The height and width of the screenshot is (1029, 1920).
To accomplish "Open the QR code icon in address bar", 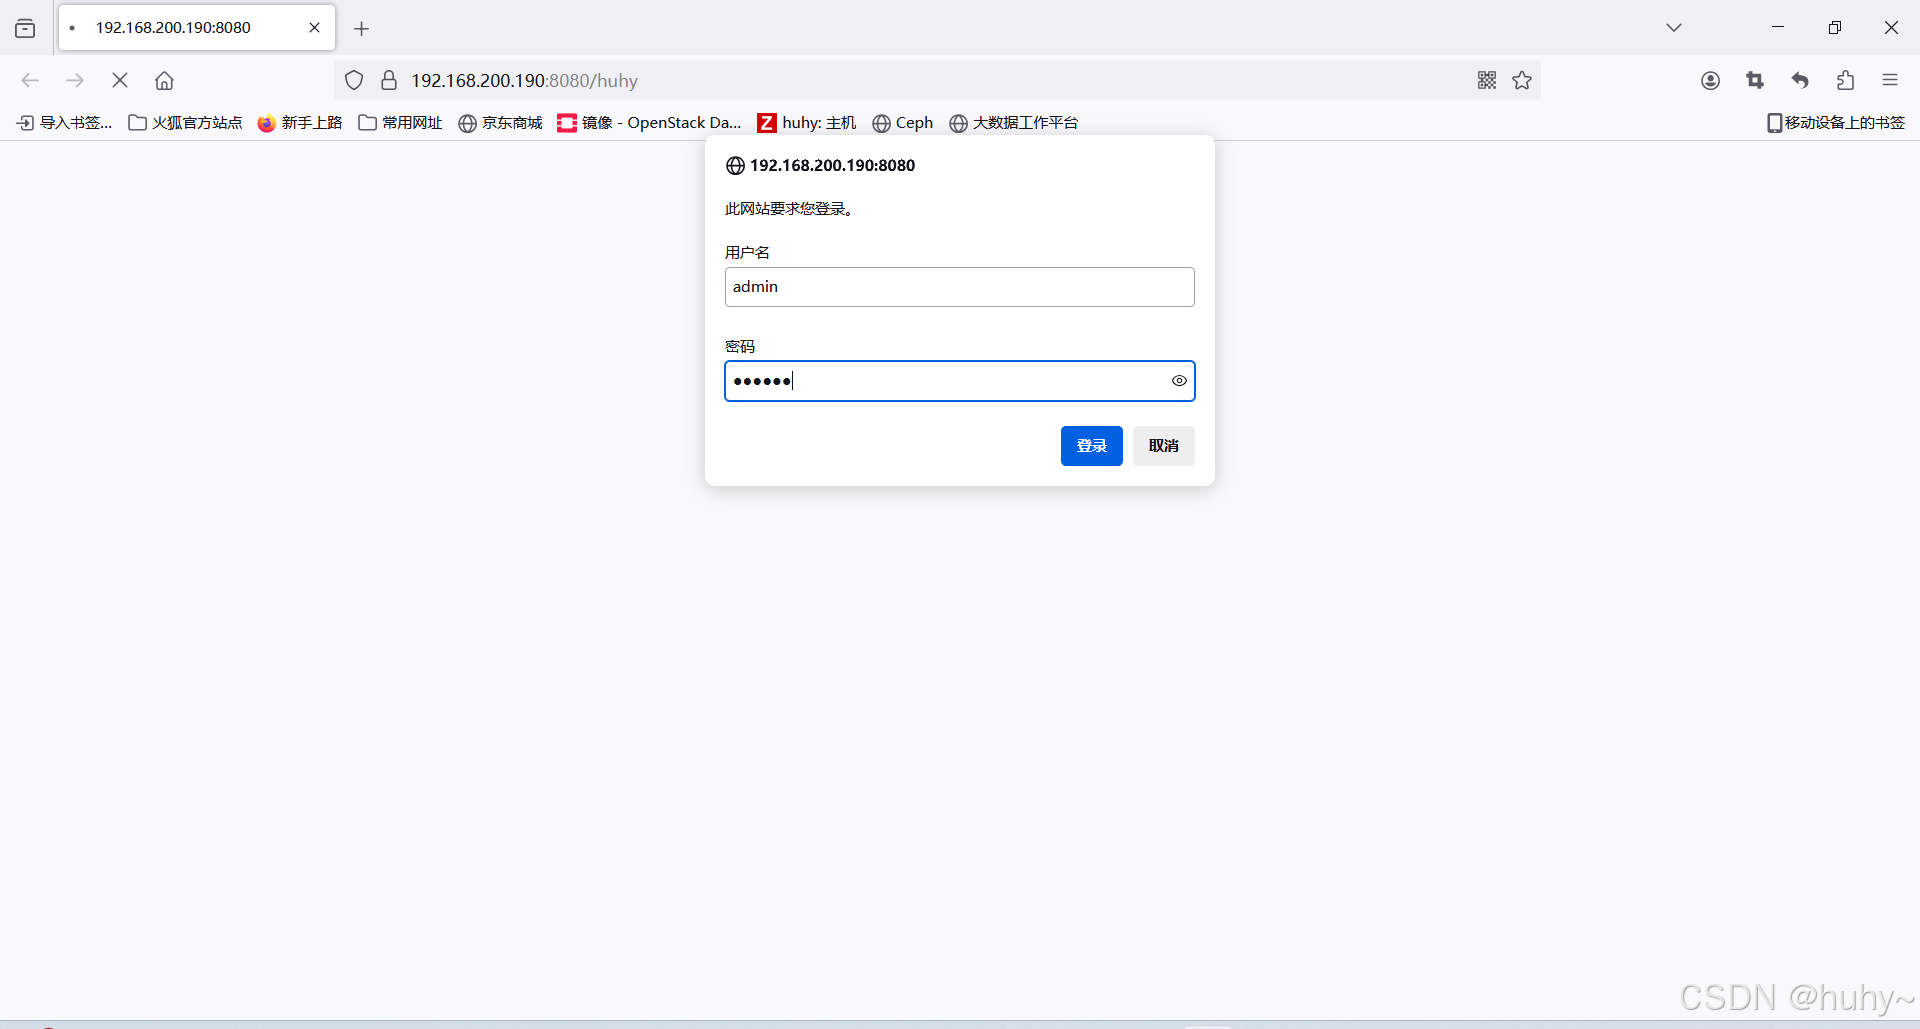I will [x=1487, y=80].
